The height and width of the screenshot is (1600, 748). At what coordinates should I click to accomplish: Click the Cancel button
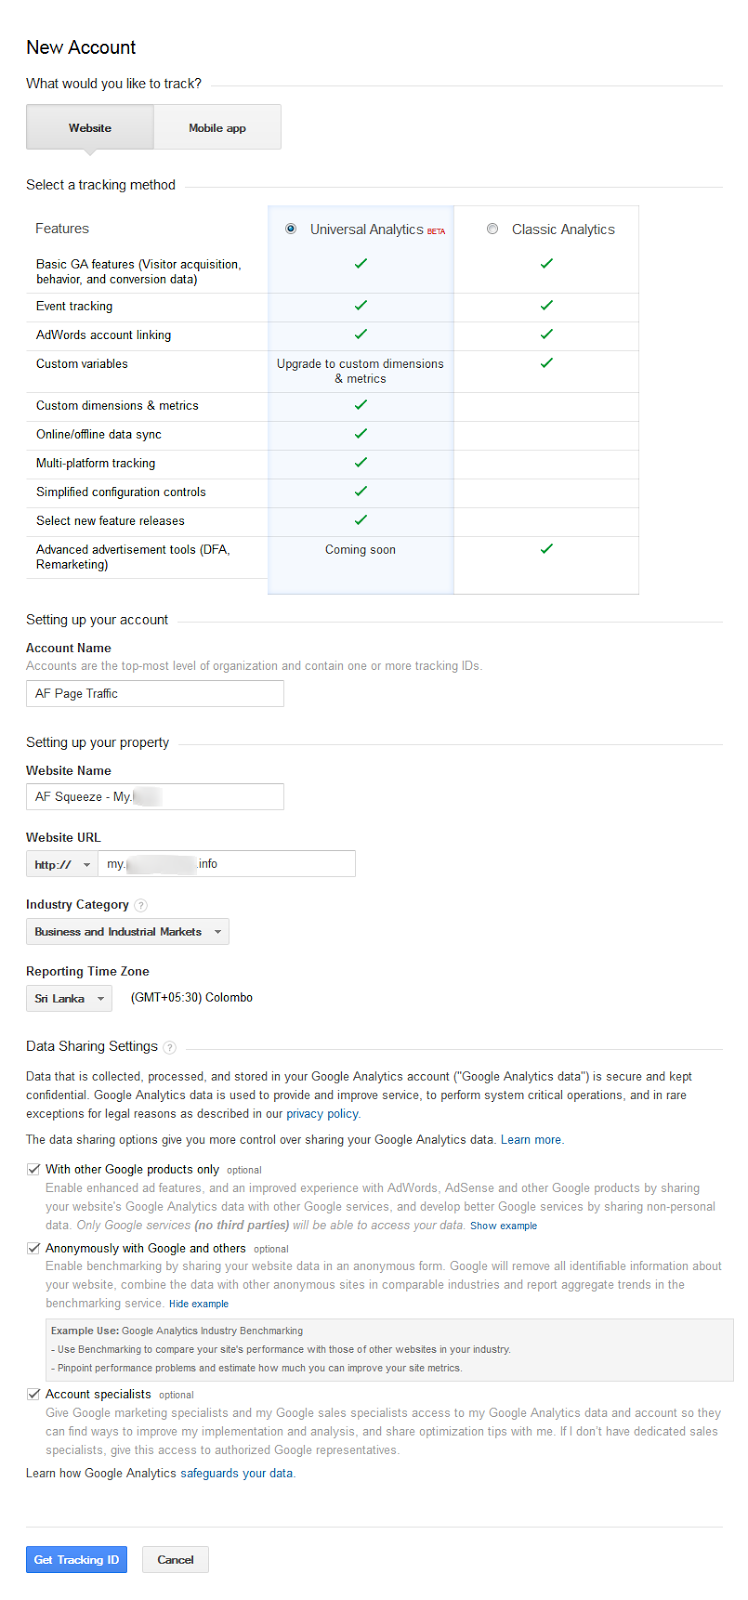click(x=175, y=1560)
